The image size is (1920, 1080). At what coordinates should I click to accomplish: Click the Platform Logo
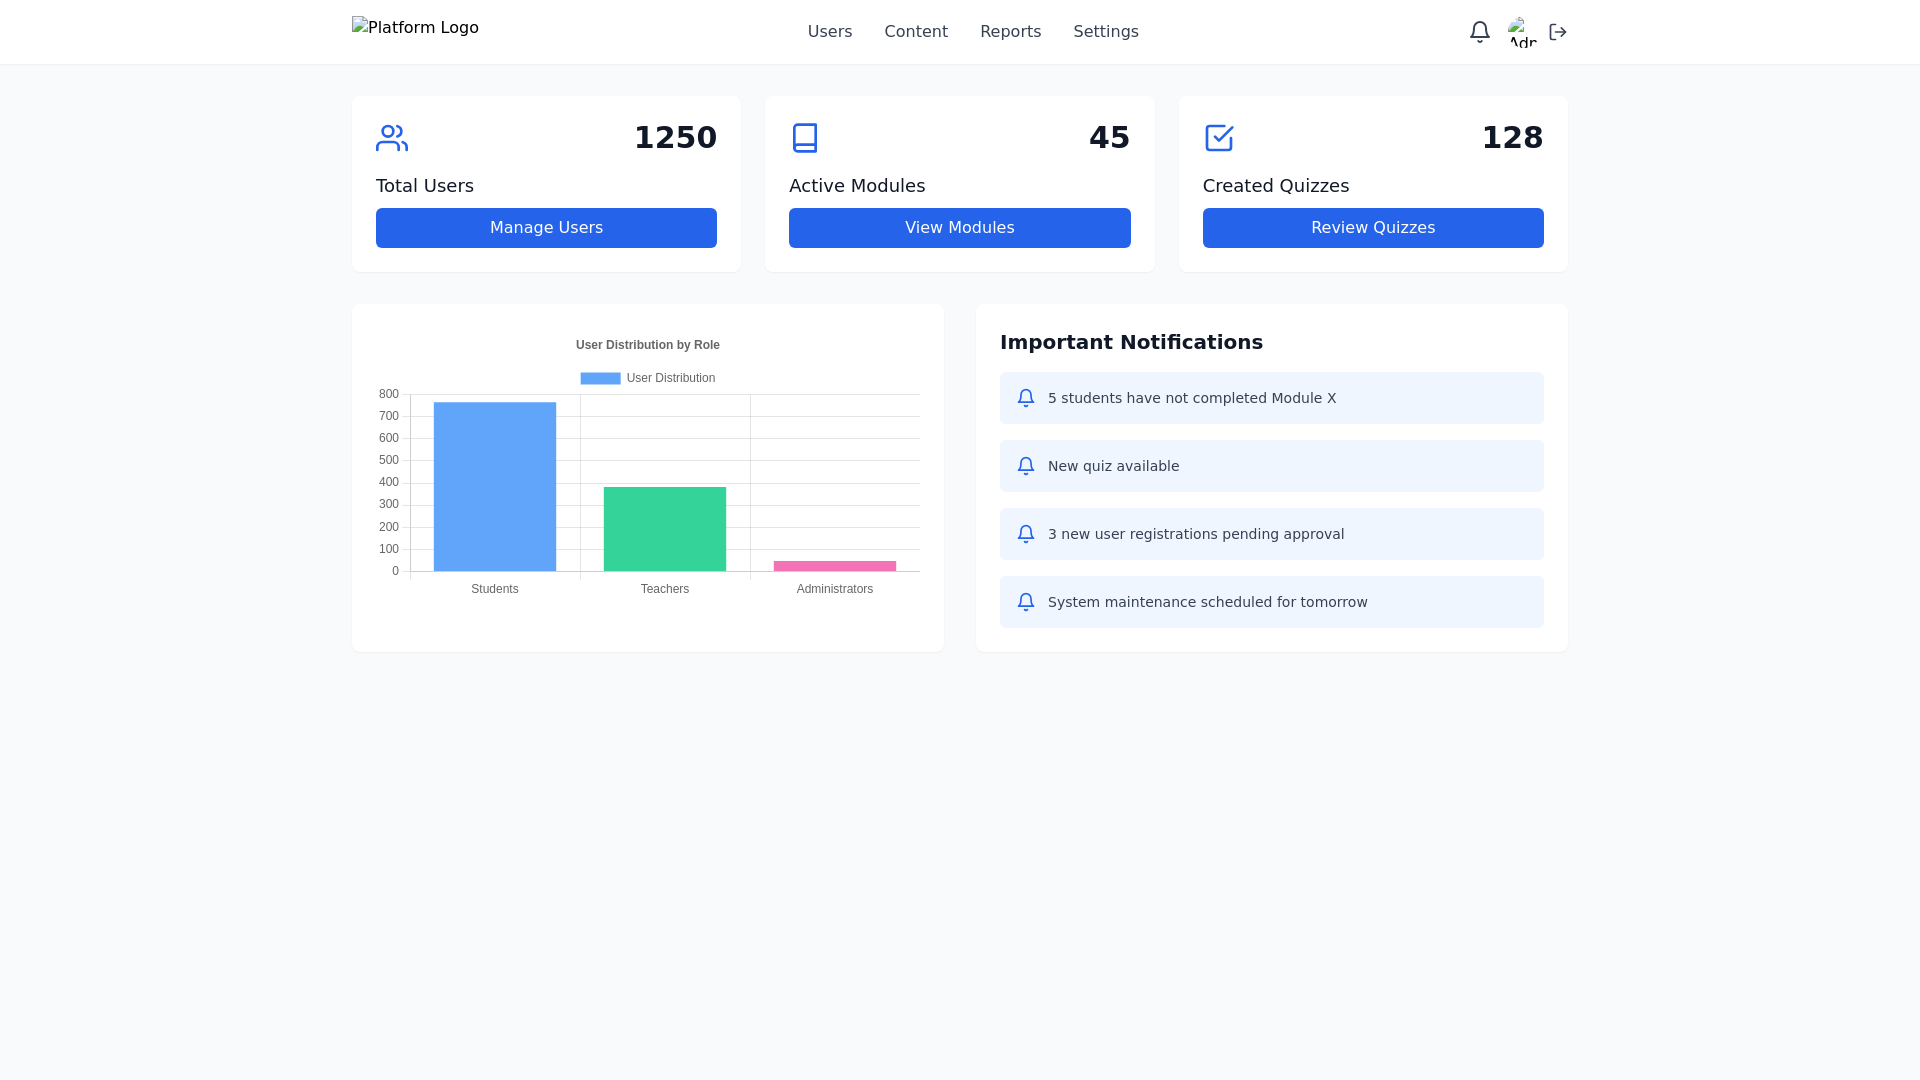414,27
